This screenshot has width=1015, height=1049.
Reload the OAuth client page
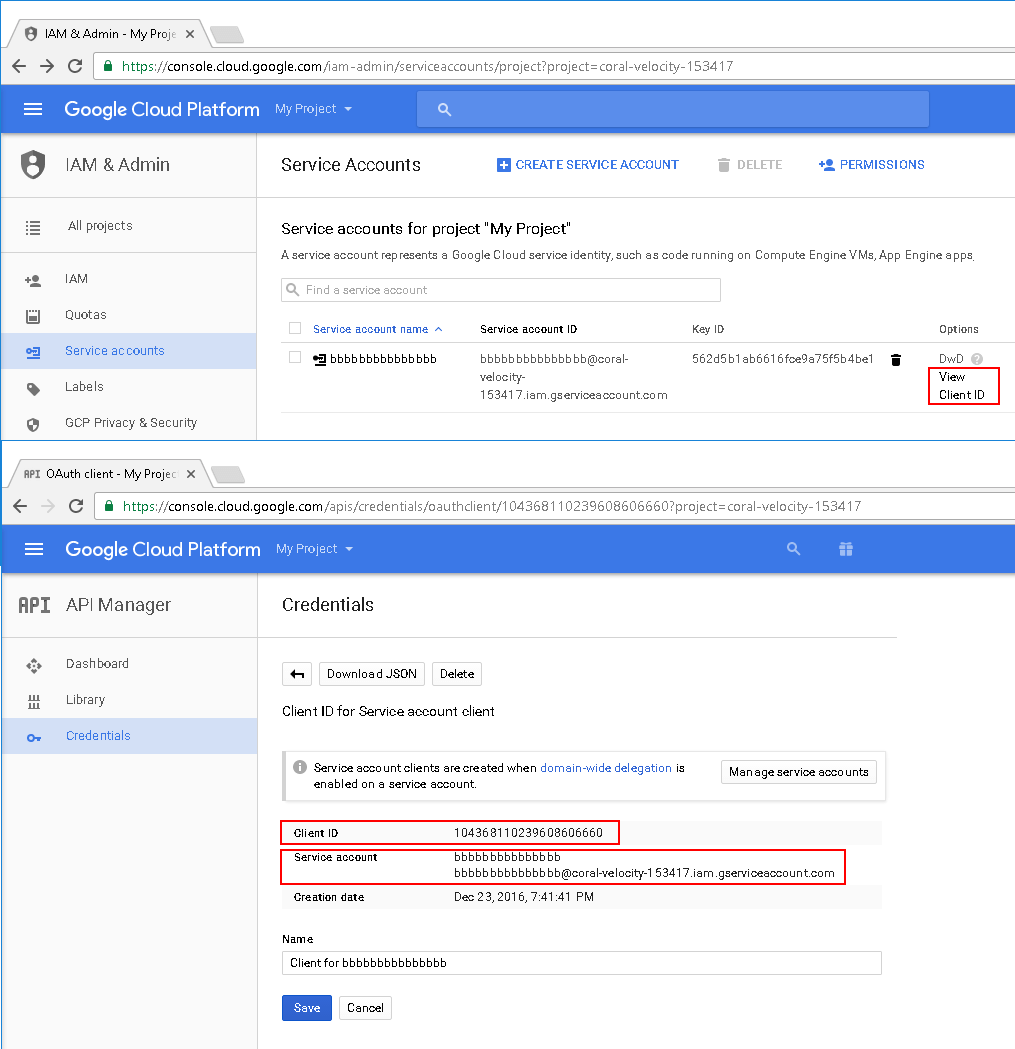tap(76, 506)
